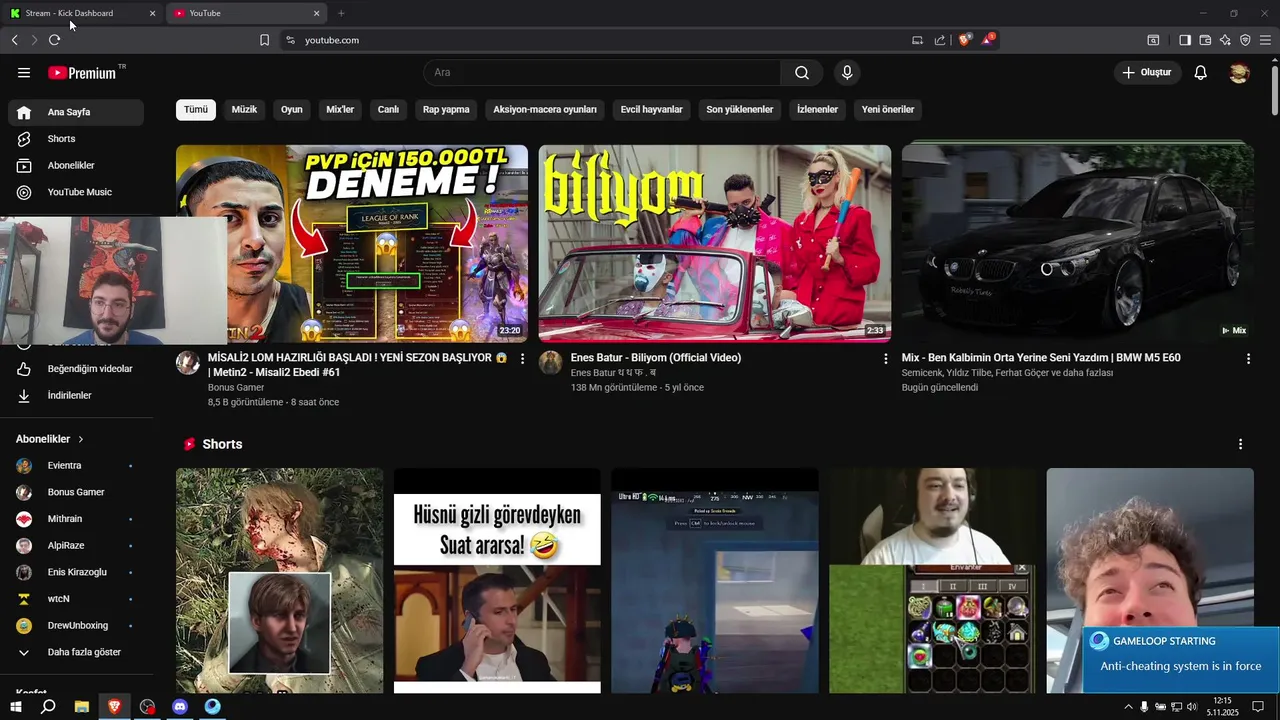Open options menu for the Mix video
This screenshot has height=720, width=1280.
coord(1248,358)
